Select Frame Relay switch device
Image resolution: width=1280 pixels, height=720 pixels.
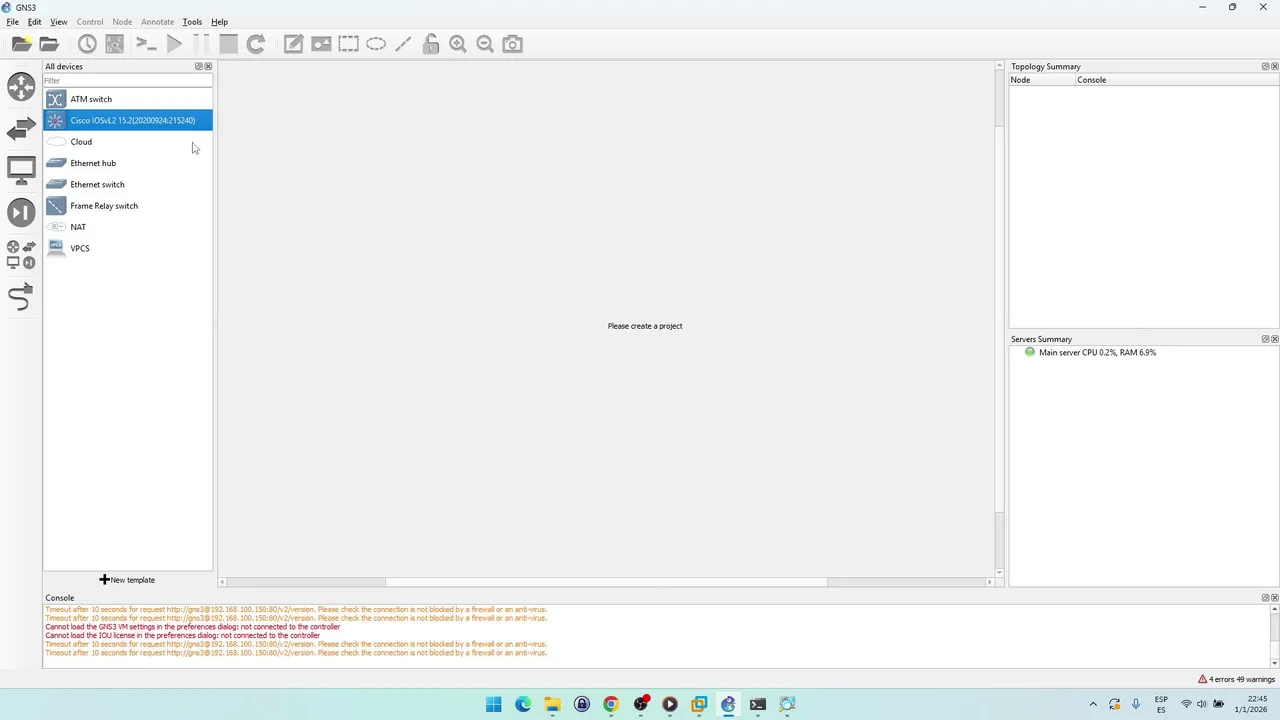coord(128,206)
